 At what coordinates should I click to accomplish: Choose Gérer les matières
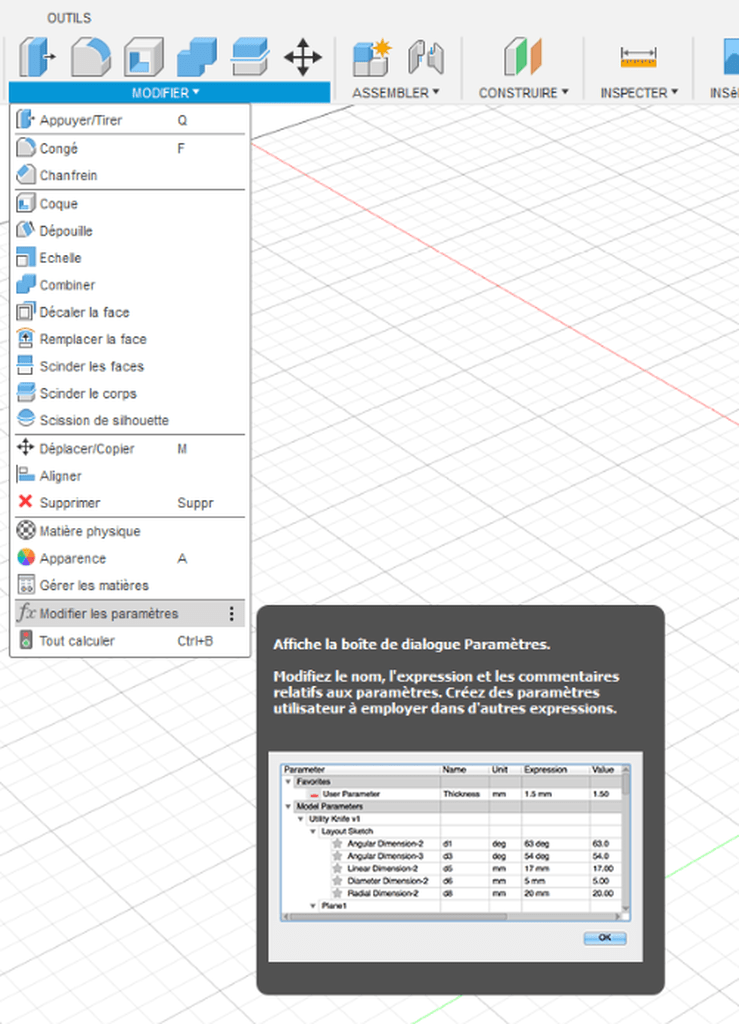pyautogui.click(x=130, y=585)
